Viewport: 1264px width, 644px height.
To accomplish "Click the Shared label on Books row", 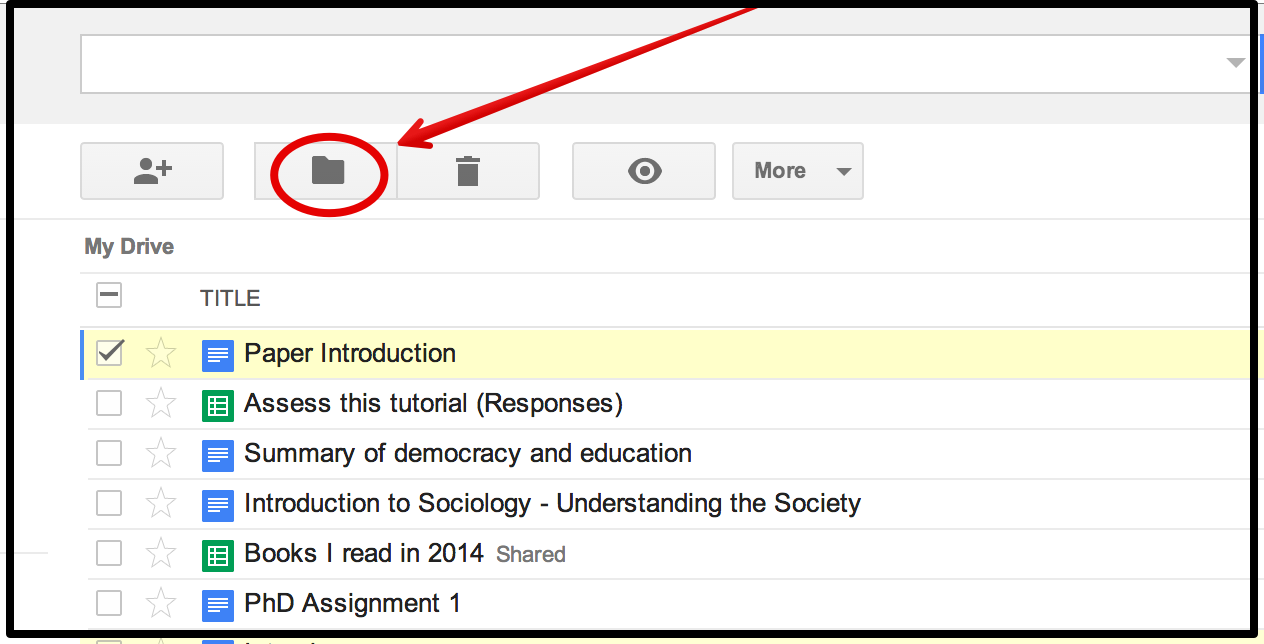I will click(x=531, y=555).
